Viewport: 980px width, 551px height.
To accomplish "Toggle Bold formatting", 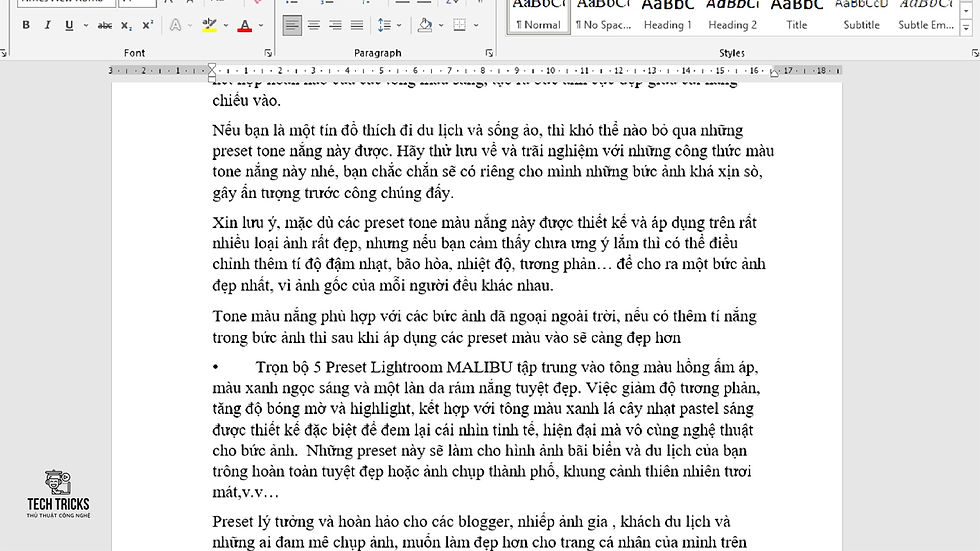I will point(26,25).
